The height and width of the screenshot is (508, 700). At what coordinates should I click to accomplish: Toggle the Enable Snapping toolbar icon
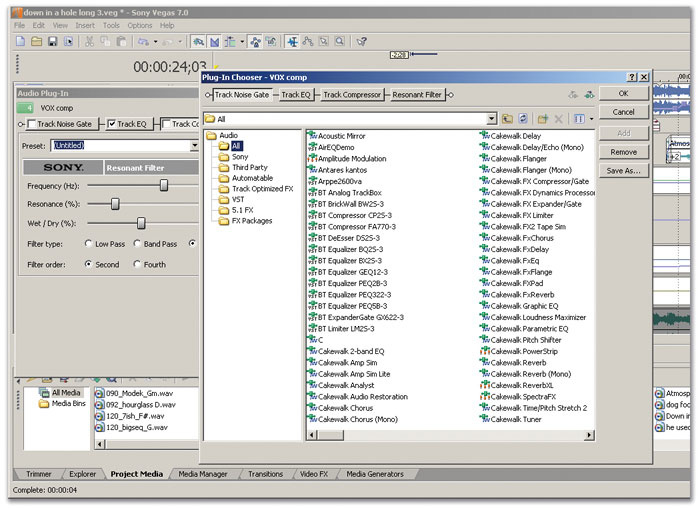point(198,42)
